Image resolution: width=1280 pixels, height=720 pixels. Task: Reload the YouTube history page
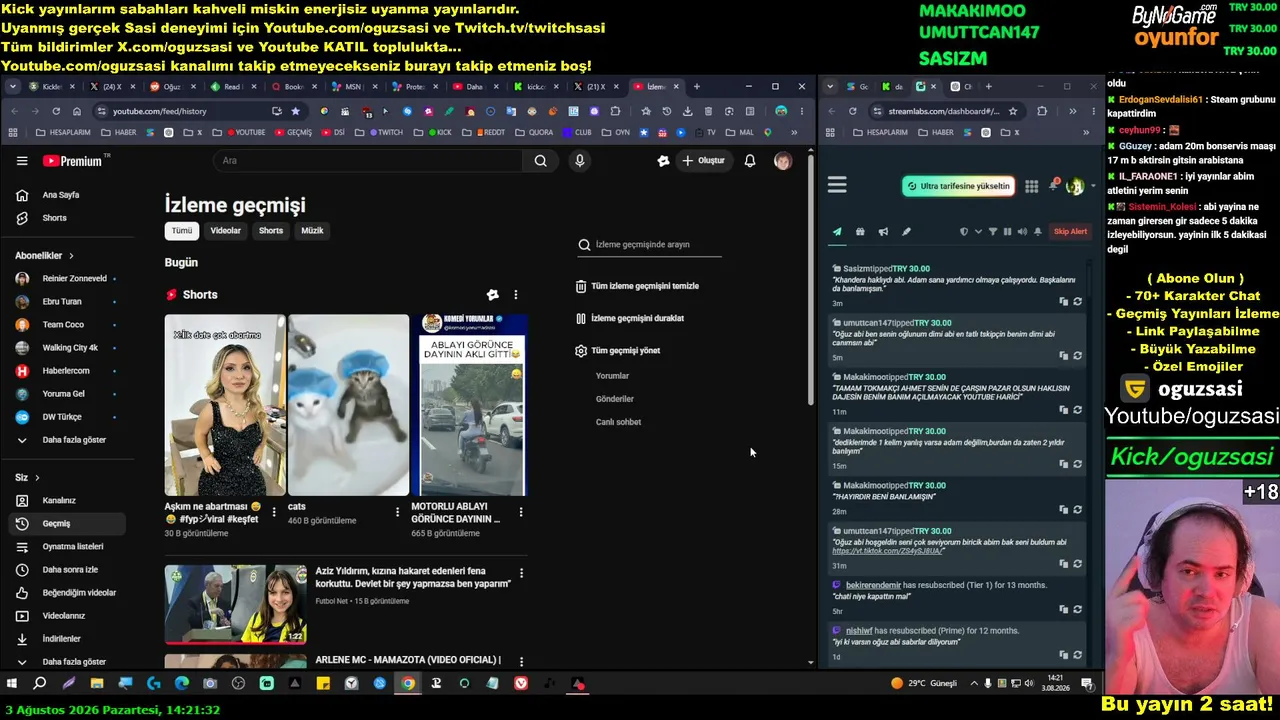pos(56,111)
